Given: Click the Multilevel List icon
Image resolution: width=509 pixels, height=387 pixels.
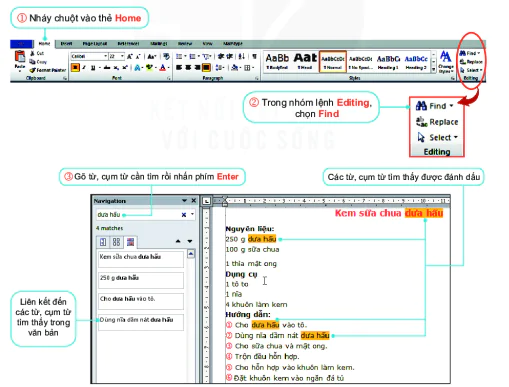Looking at the screenshot, I should 206,56.
